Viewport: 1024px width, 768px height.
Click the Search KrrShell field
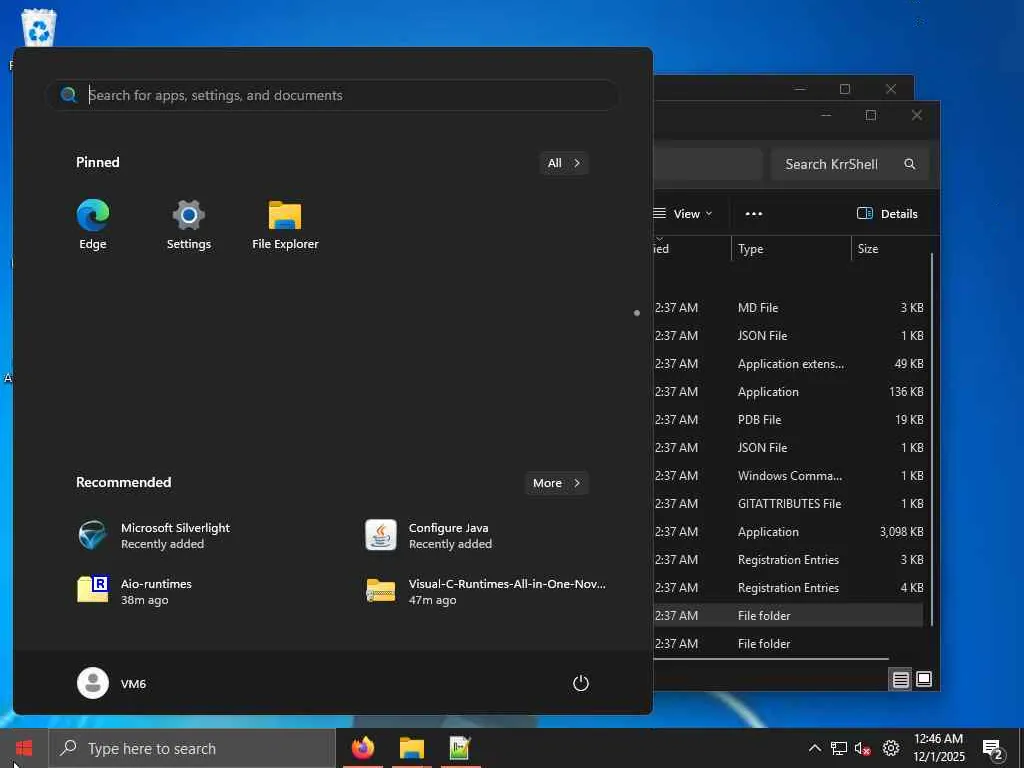pos(849,165)
